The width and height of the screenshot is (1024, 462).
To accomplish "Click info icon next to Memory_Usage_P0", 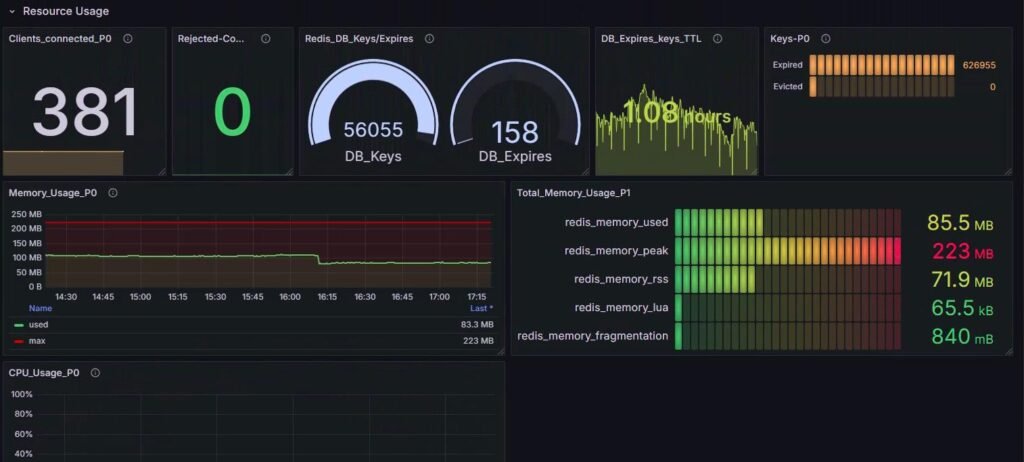I will 113,193.
